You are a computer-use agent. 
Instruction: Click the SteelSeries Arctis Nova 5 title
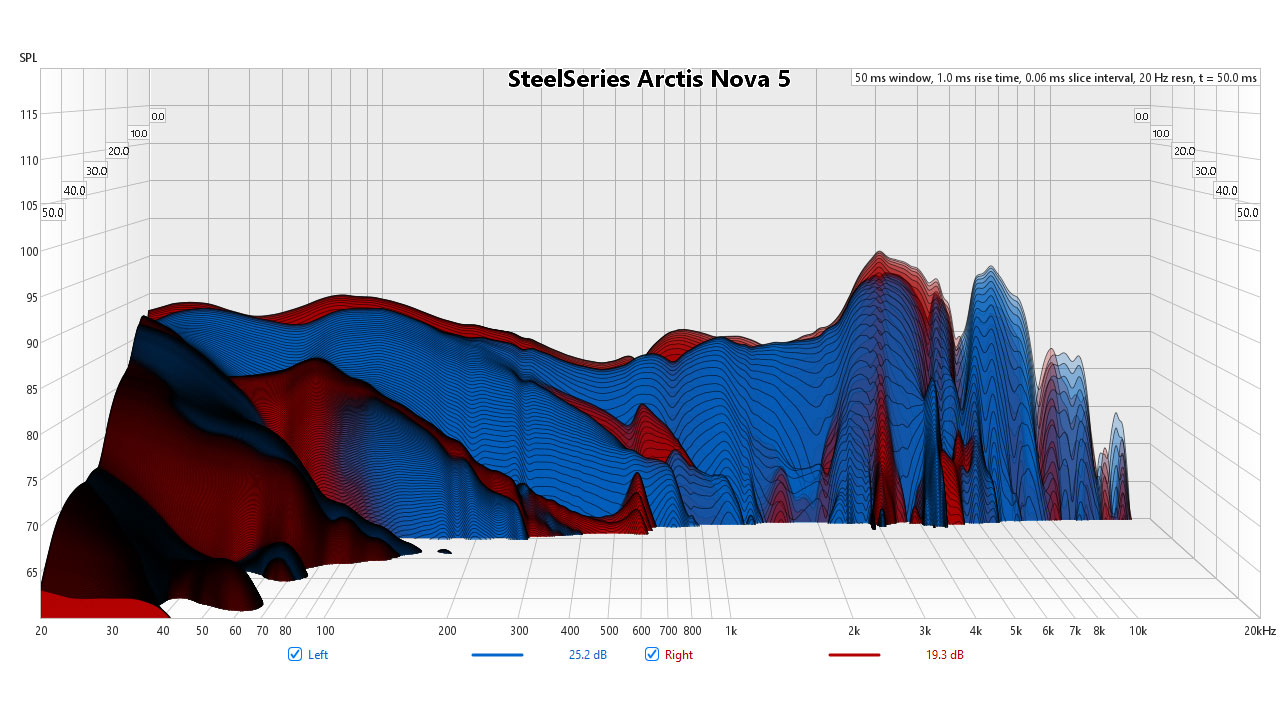(x=649, y=79)
